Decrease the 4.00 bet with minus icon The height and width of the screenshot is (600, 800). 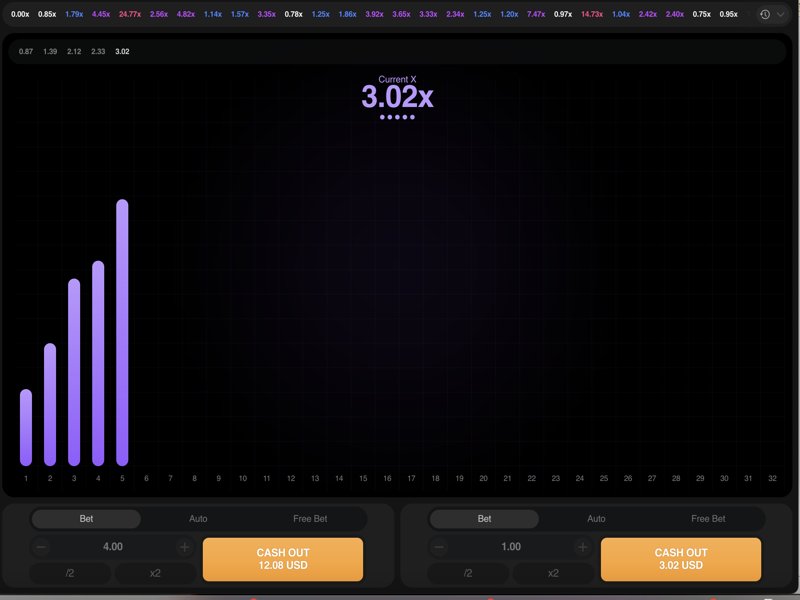[41, 547]
